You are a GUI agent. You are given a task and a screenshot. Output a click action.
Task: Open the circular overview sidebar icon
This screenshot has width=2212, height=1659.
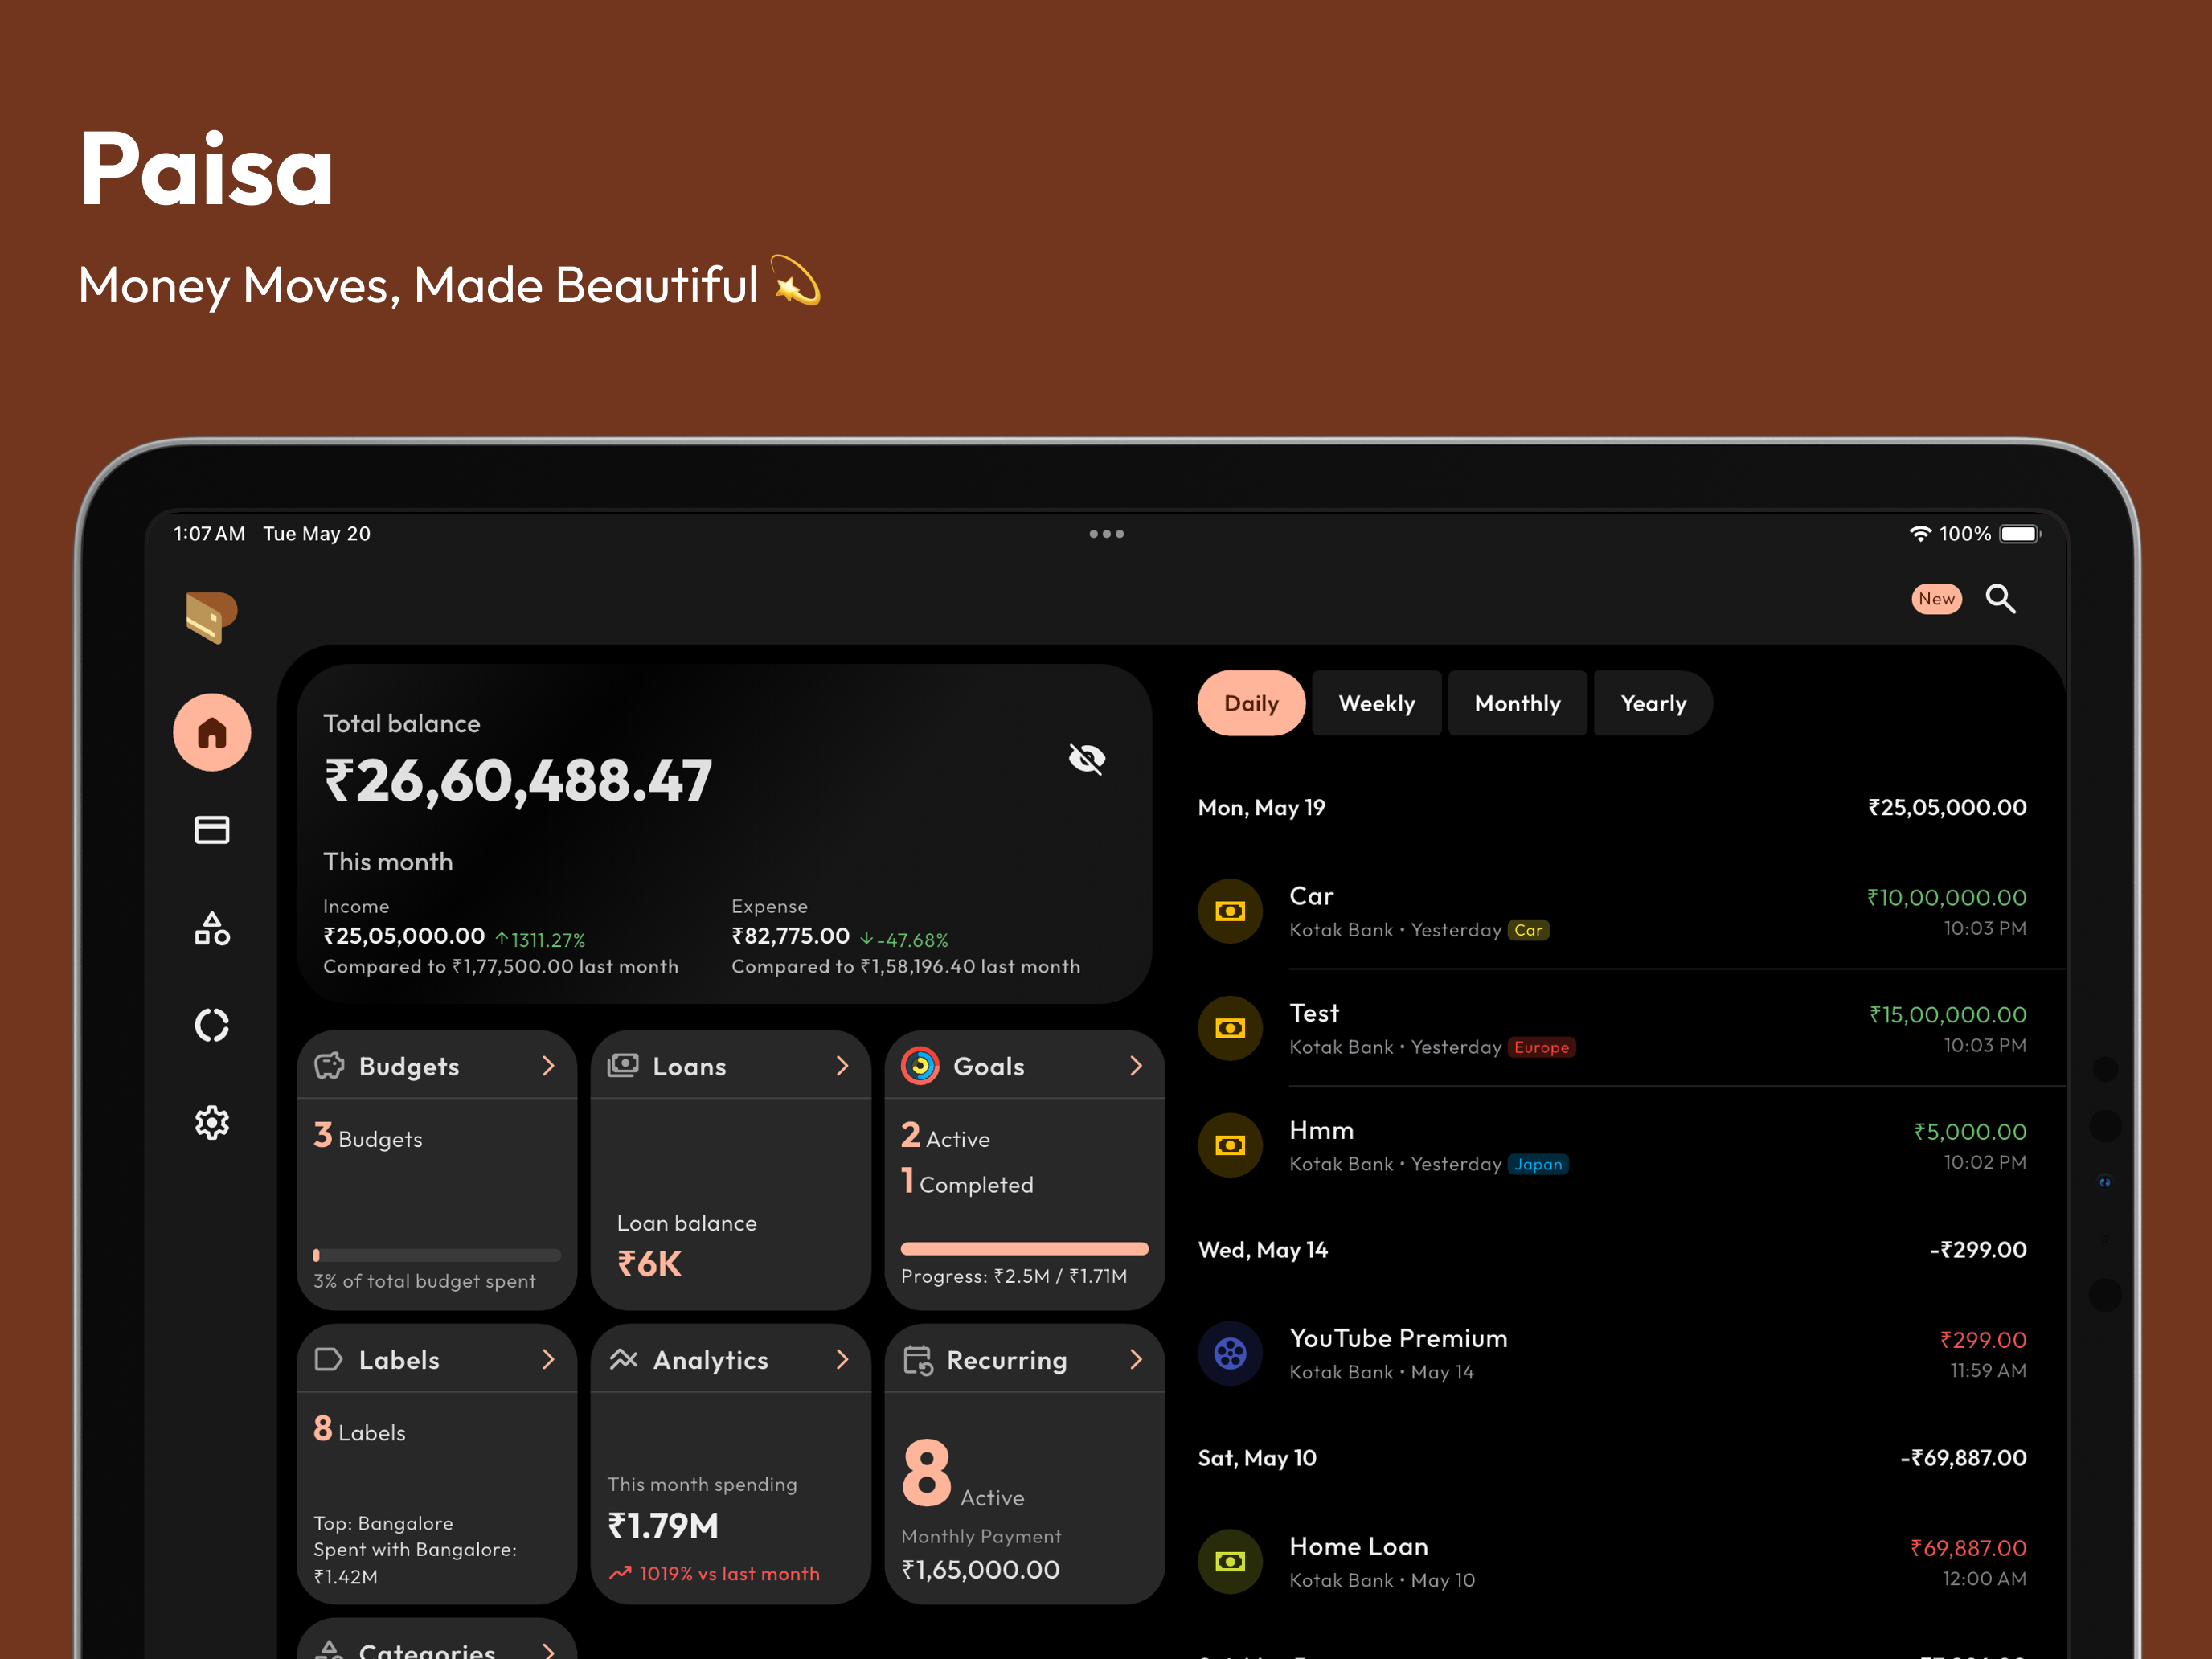(212, 1025)
